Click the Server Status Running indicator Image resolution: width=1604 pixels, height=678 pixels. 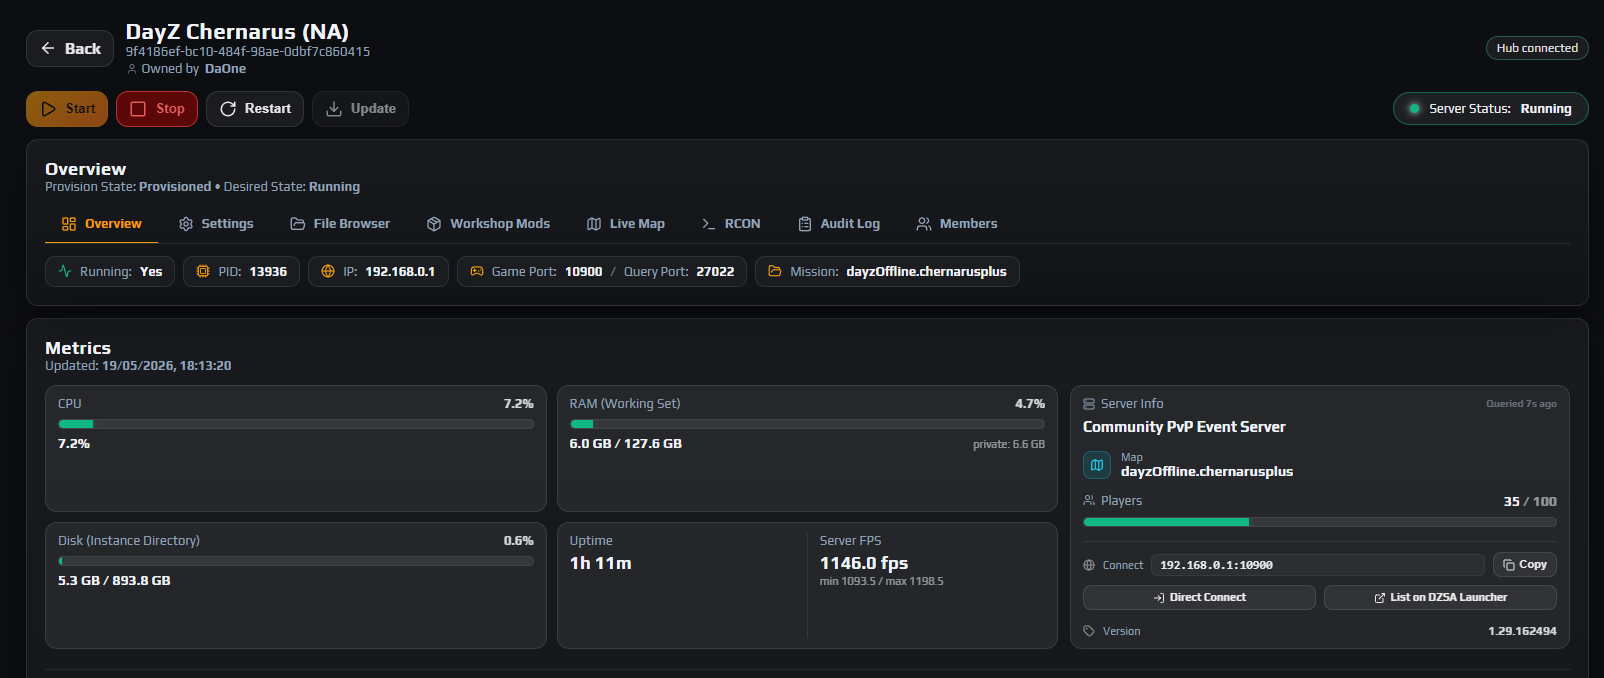pos(1491,109)
